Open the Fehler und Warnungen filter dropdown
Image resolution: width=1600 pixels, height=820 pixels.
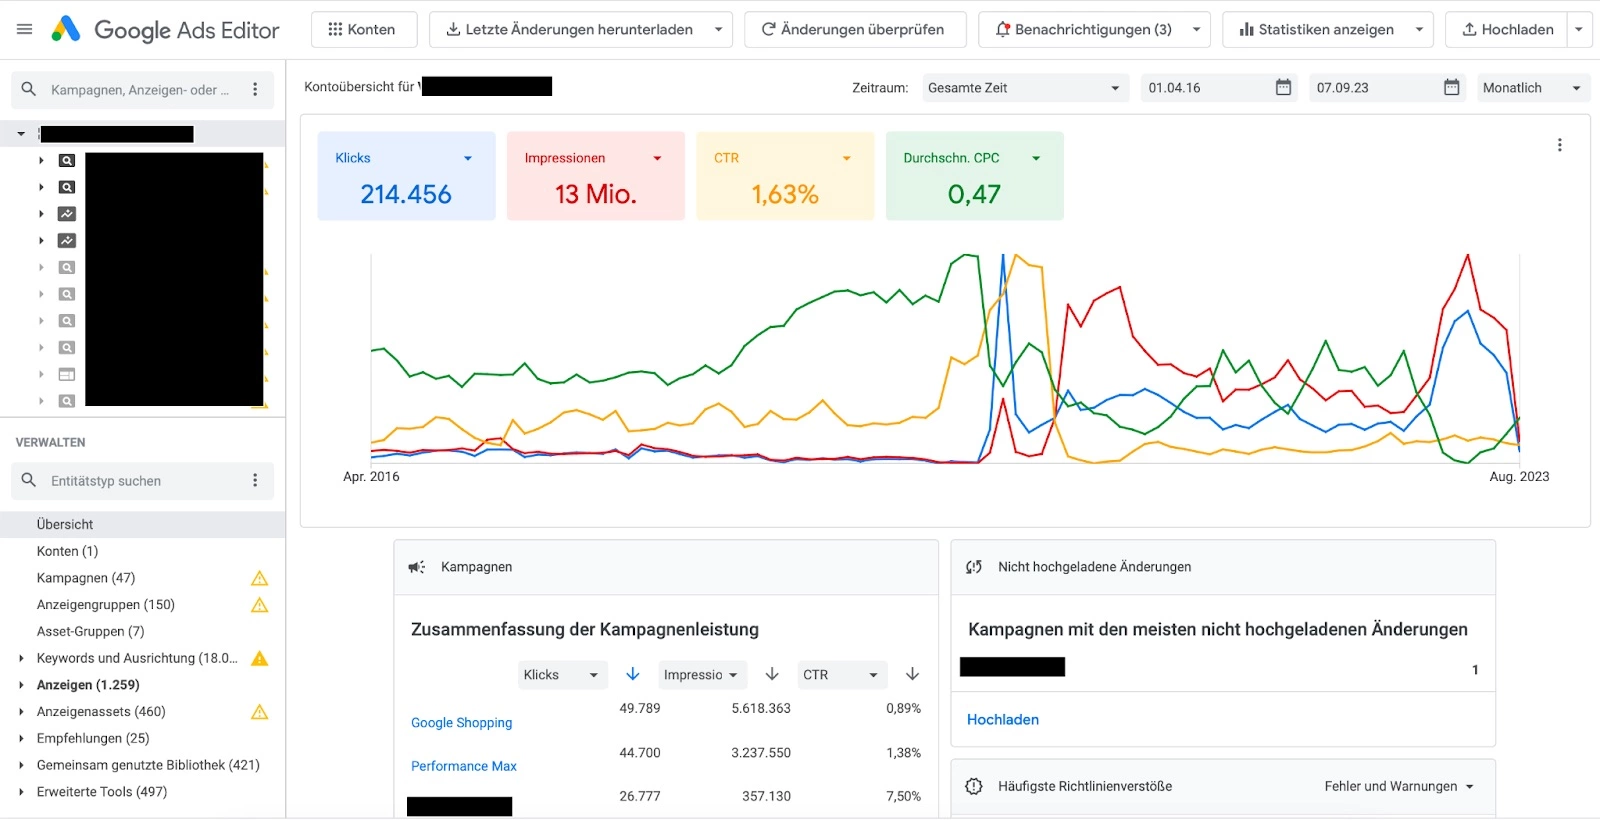1399,787
